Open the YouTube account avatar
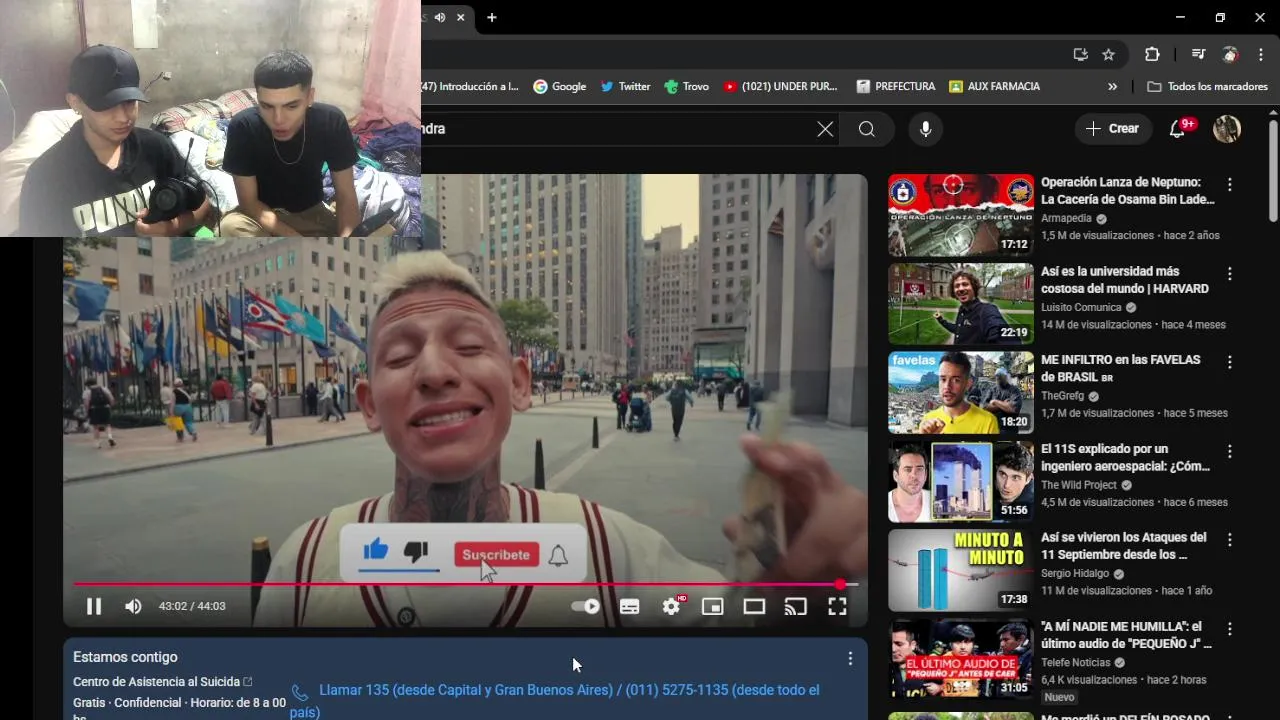The image size is (1280, 720). pos(1227,129)
